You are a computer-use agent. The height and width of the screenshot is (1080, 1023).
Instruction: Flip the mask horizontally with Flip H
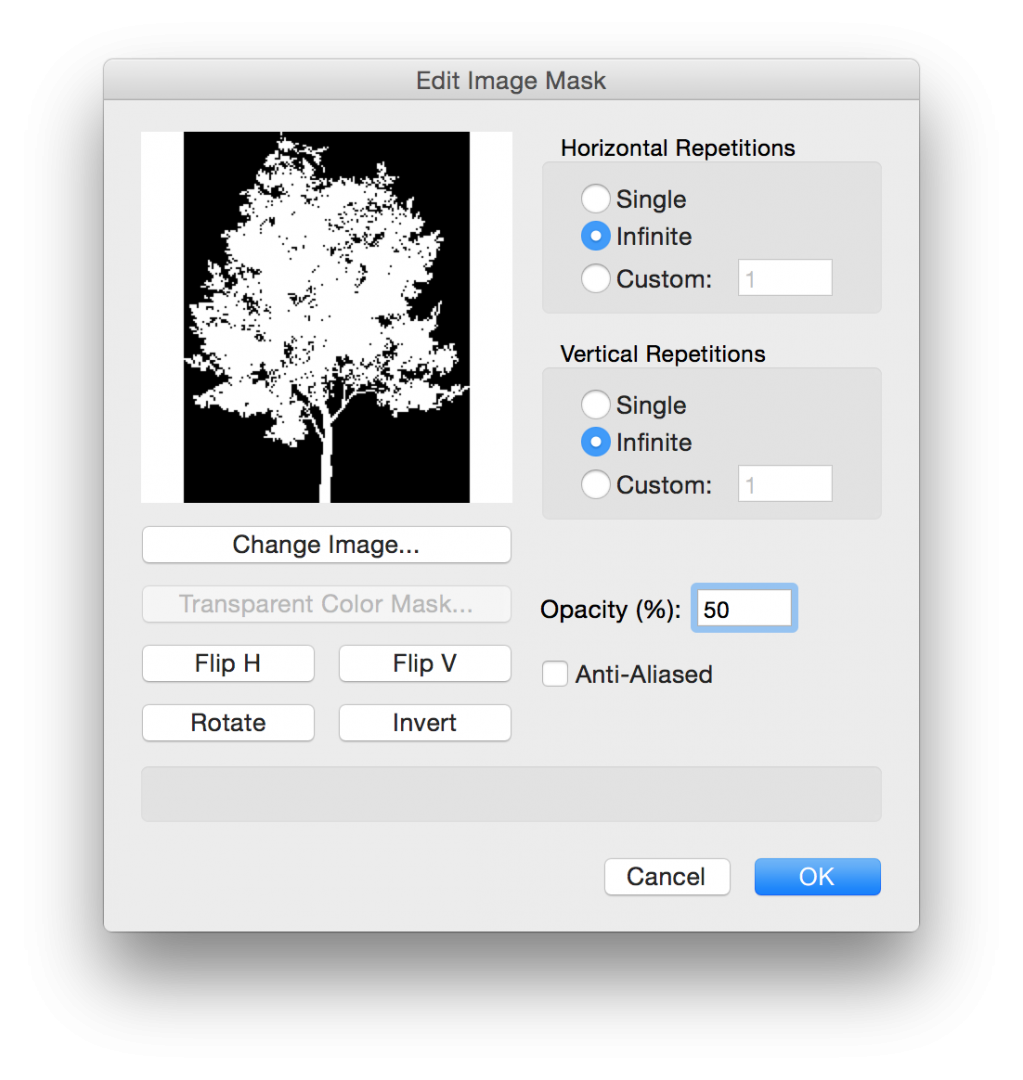click(228, 664)
